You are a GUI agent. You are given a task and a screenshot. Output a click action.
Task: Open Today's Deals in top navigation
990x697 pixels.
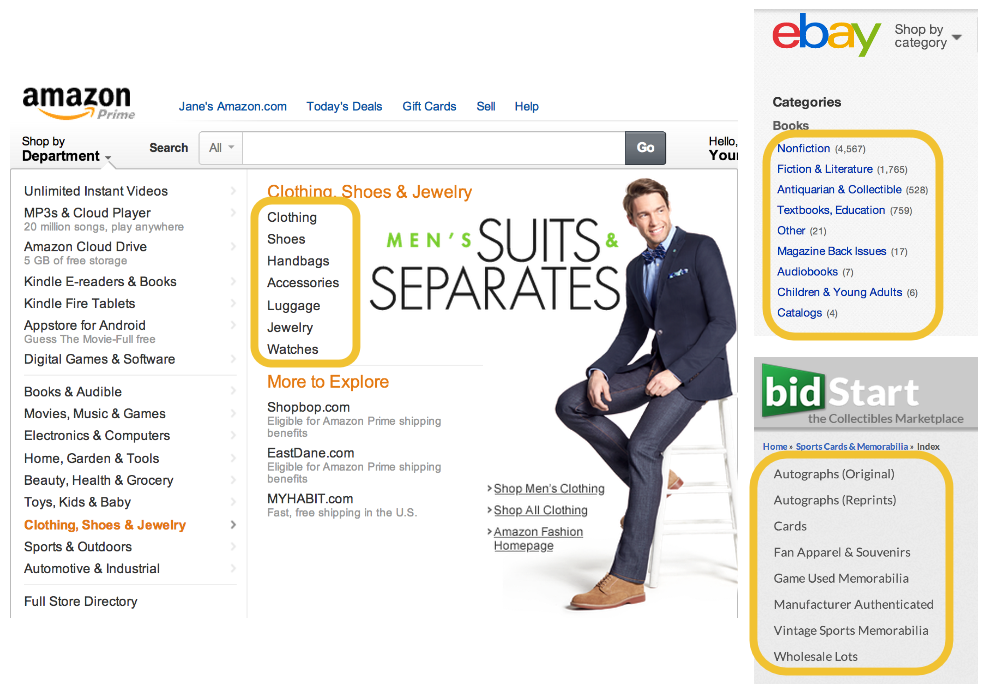click(344, 107)
